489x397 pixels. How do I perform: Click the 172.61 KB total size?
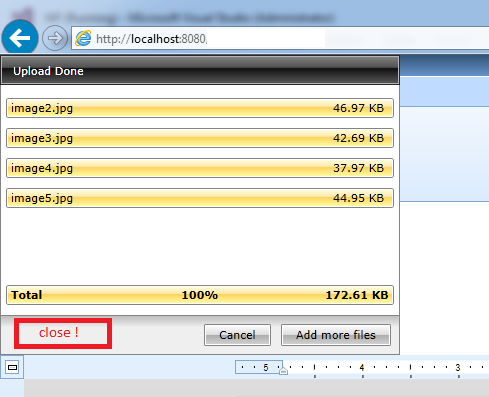(357, 295)
